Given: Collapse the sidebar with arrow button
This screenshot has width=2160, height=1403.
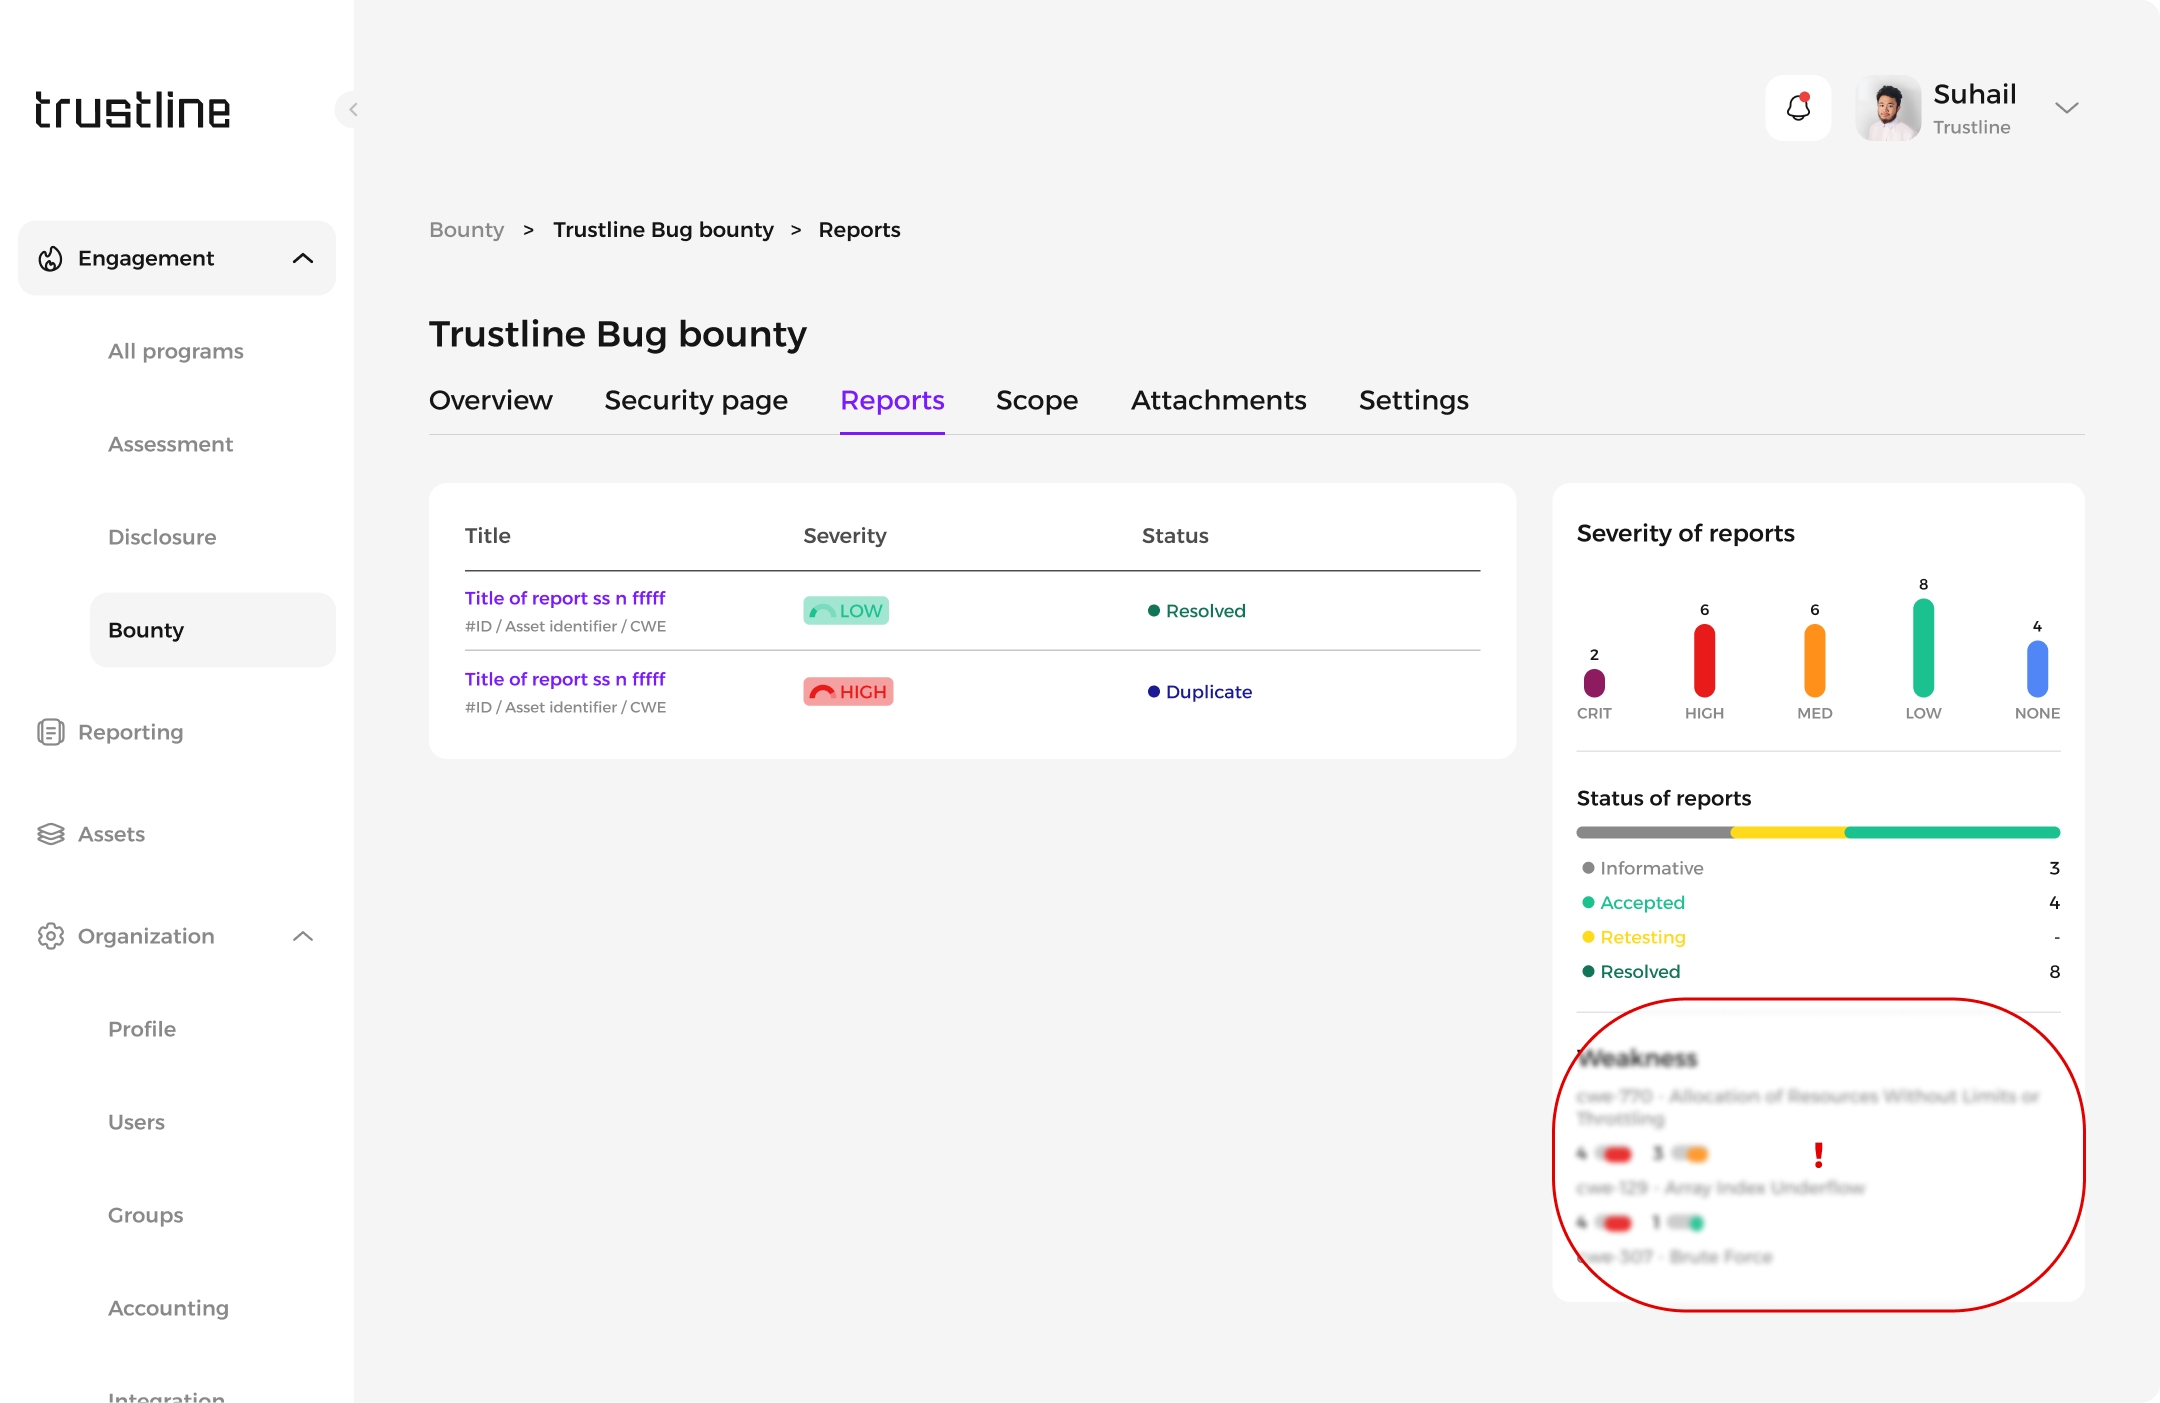Looking at the screenshot, I should point(351,109).
